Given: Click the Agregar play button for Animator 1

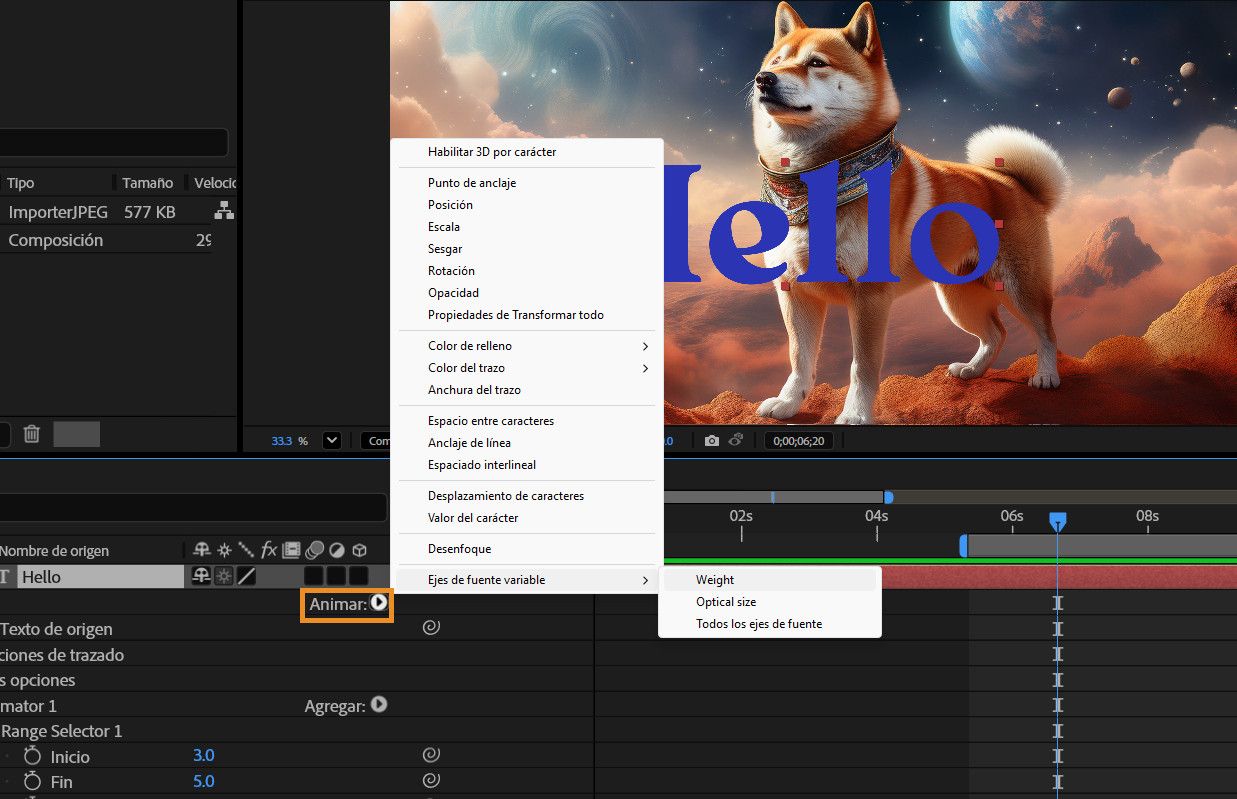Looking at the screenshot, I should (379, 705).
